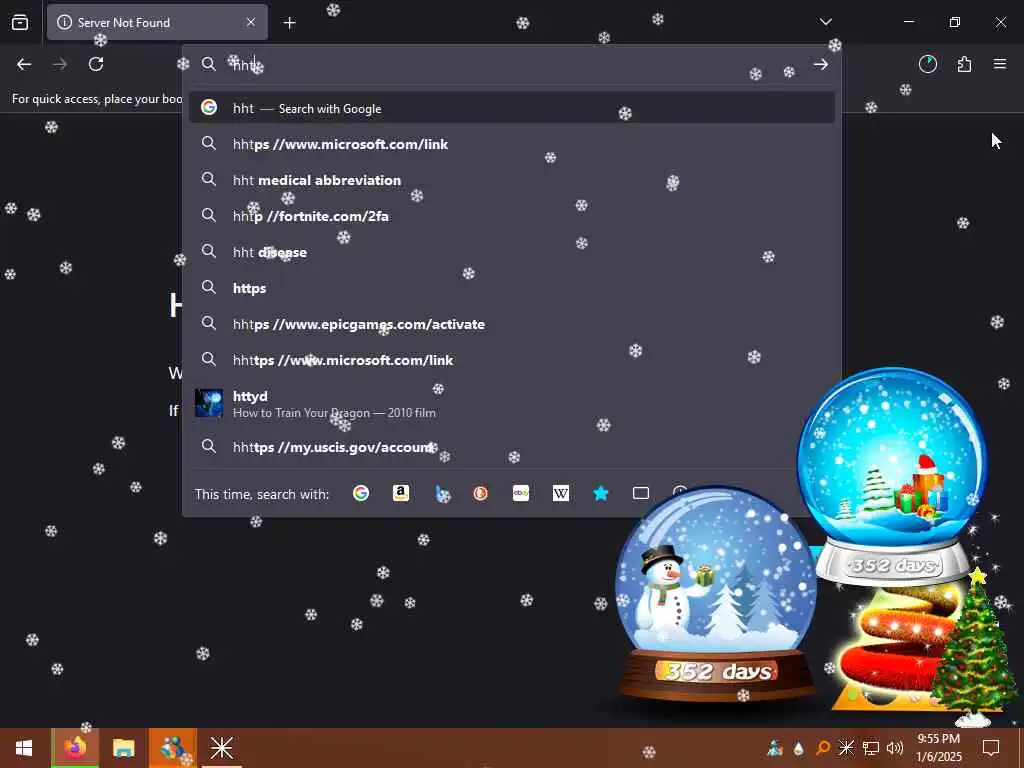Choose 'hht — Search with Google' suggestion
This screenshot has width=1024, height=768.
tap(511, 108)
